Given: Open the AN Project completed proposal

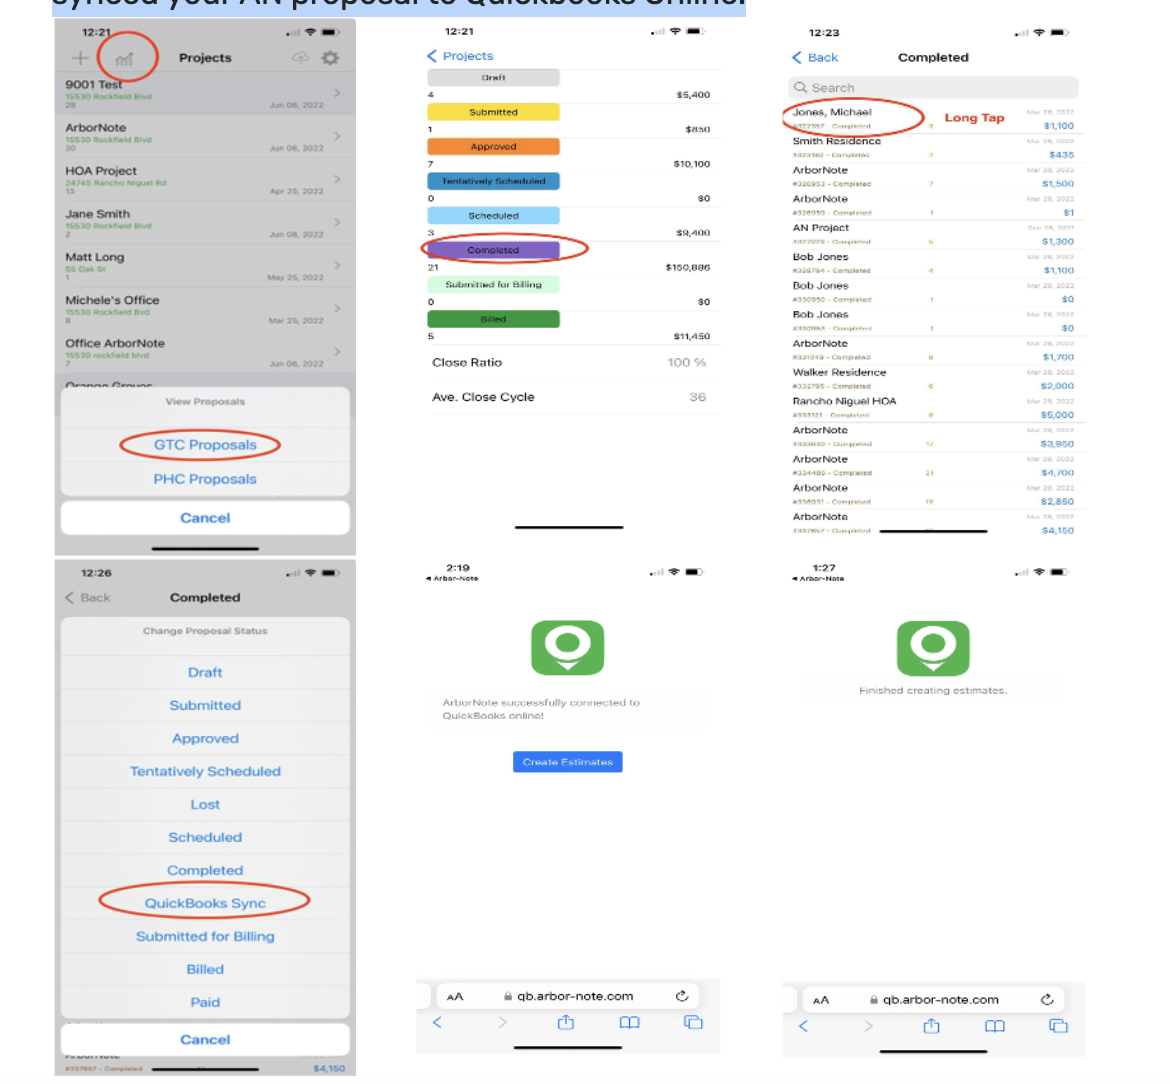Looking at the screenshot, I should tap(933, 234).
